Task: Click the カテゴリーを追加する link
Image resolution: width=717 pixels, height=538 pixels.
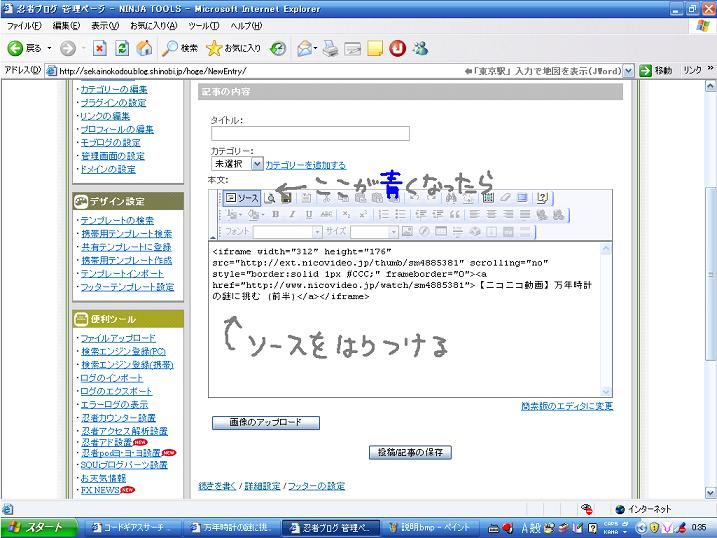Action: click(305, 165)
